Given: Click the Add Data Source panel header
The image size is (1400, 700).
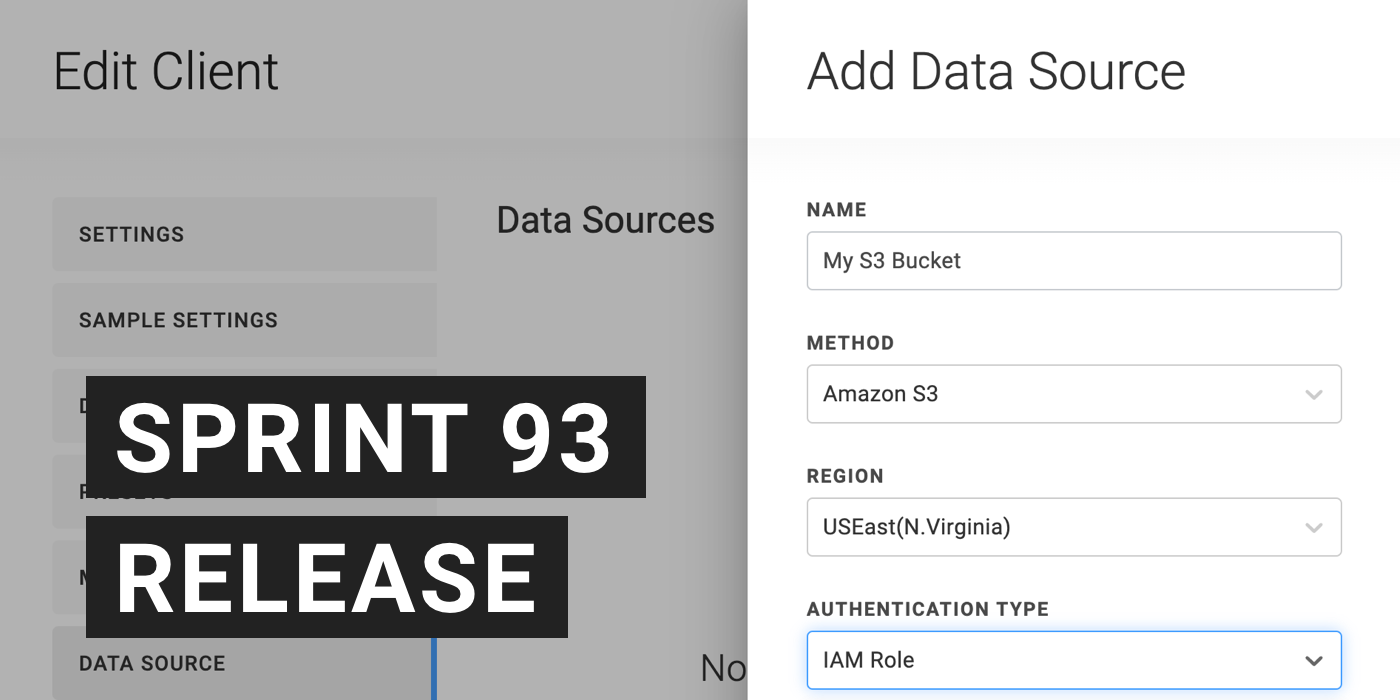Looking at the screenshot, I should (996, 70).
